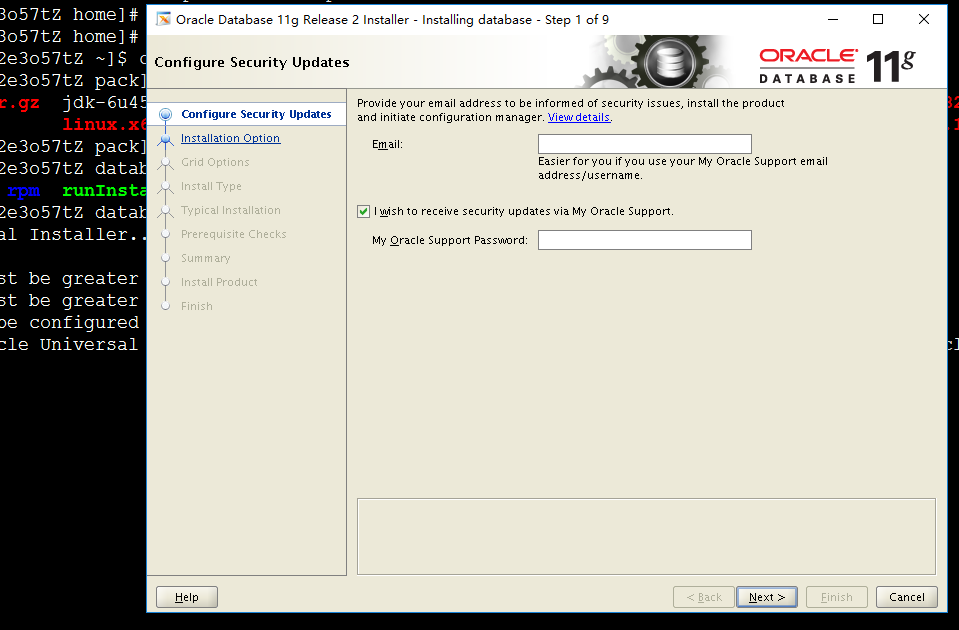
Task: Uncheck receive security updates via My Oracle Support
Action: (x=363, y=212)
